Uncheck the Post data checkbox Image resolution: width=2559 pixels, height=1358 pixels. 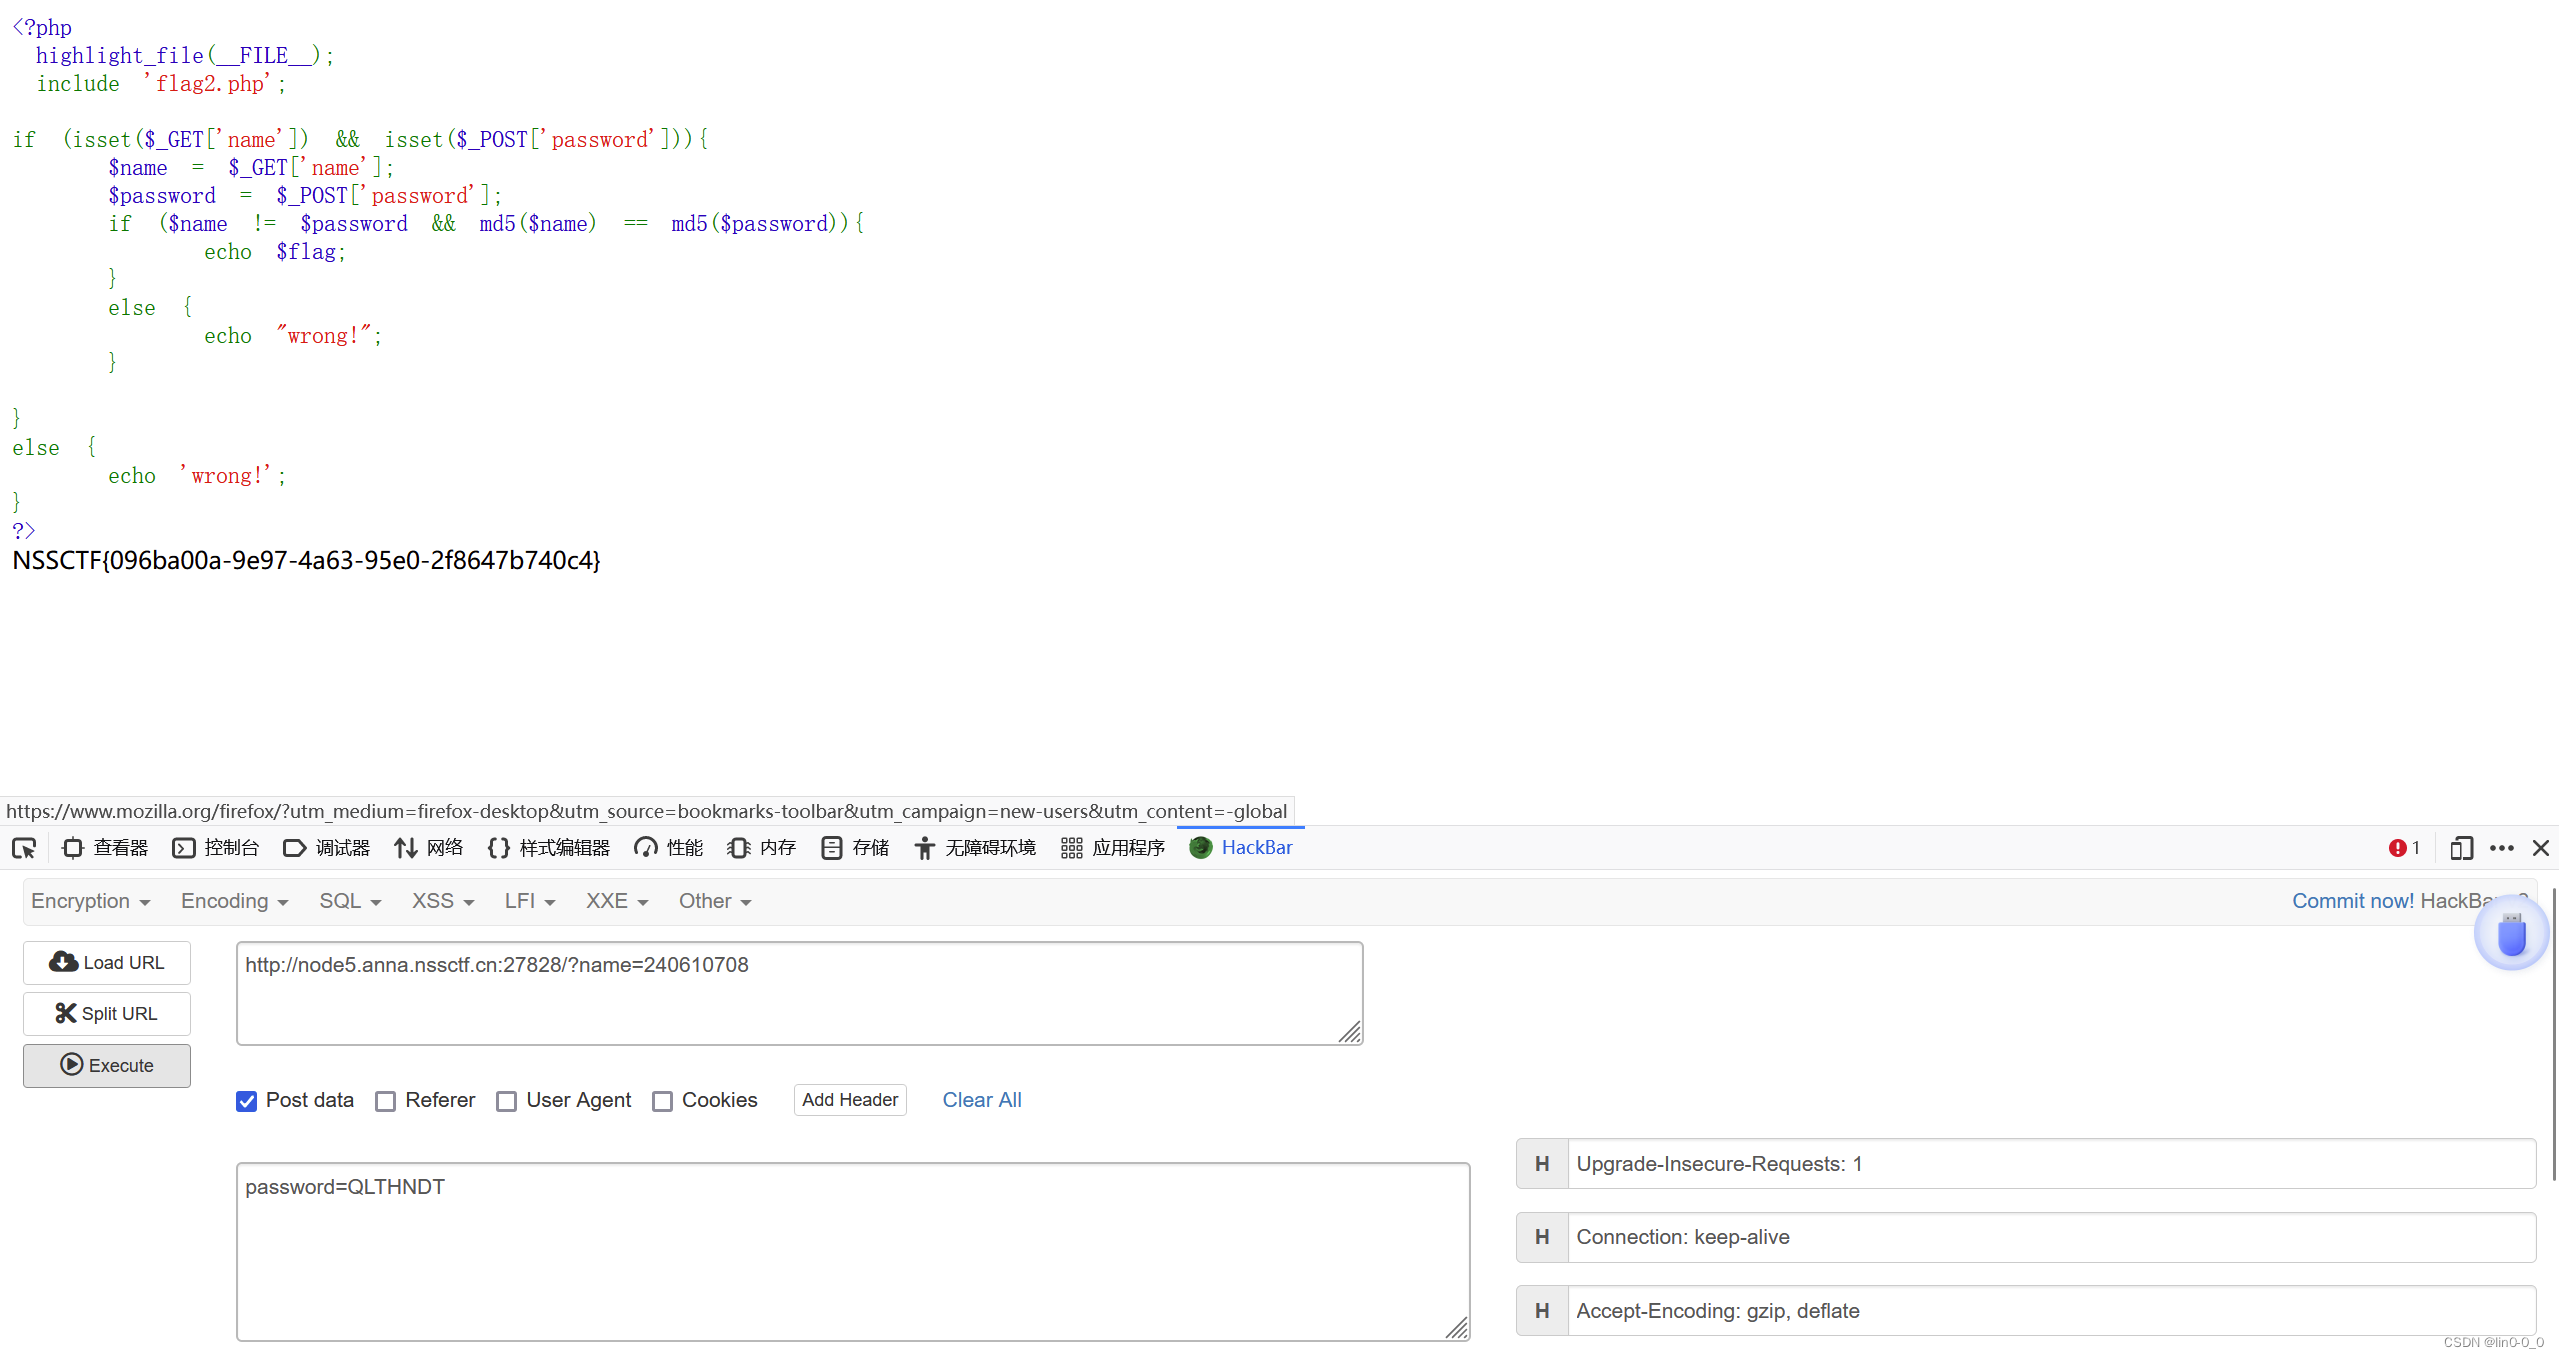tap(247, 1101)
